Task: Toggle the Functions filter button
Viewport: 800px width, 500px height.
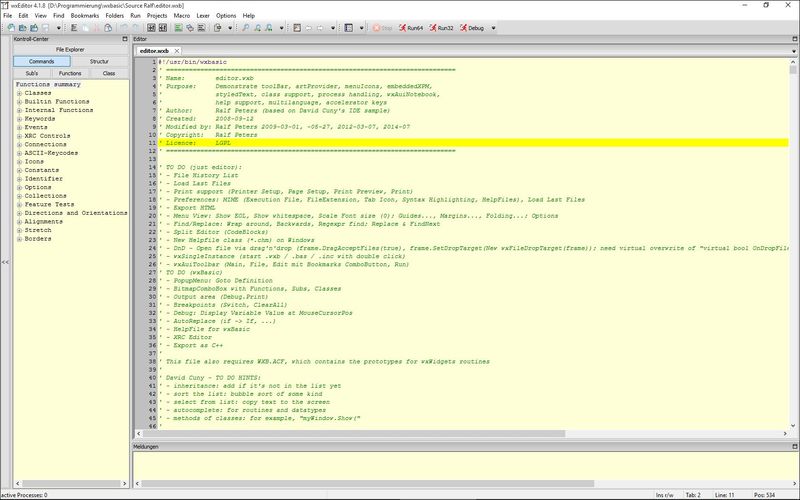Action: (x=70, y=73)
